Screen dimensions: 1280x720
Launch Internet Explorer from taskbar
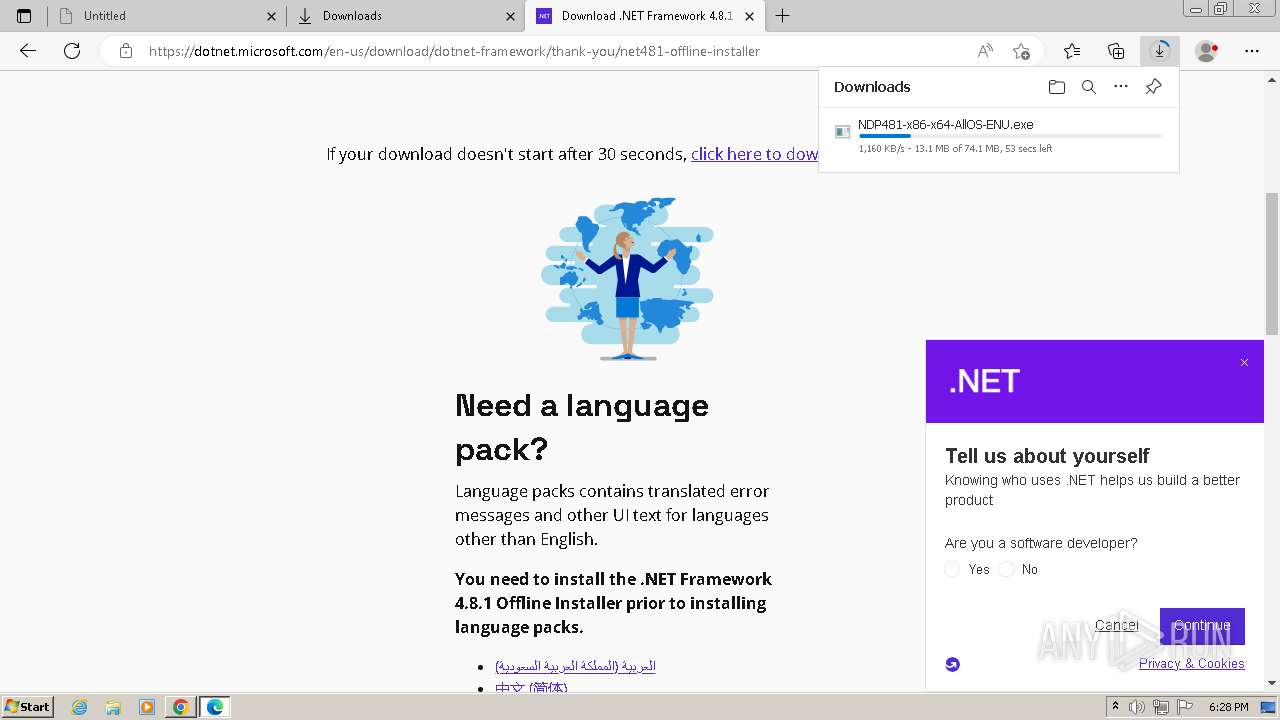[x=80, y=707]
